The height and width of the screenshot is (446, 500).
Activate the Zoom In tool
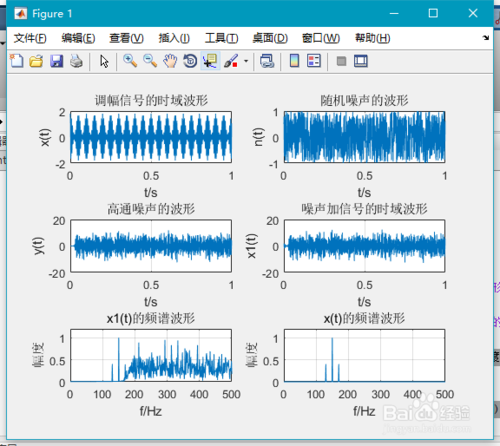pos(130,61)
